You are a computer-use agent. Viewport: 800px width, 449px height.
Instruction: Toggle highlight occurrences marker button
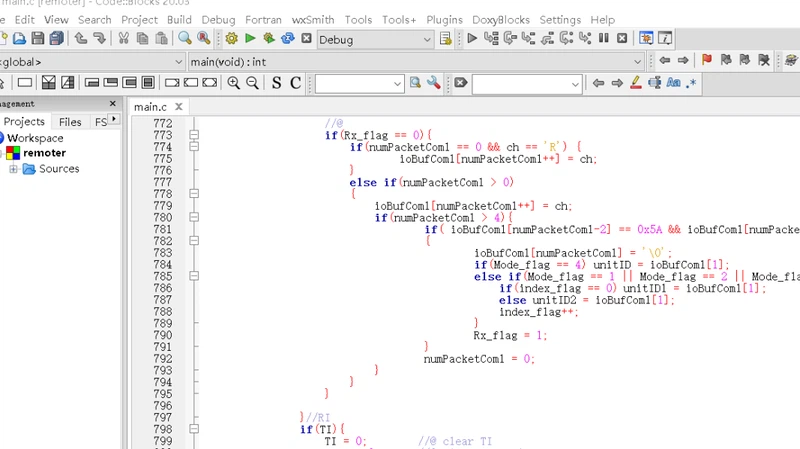pos(635,83)
